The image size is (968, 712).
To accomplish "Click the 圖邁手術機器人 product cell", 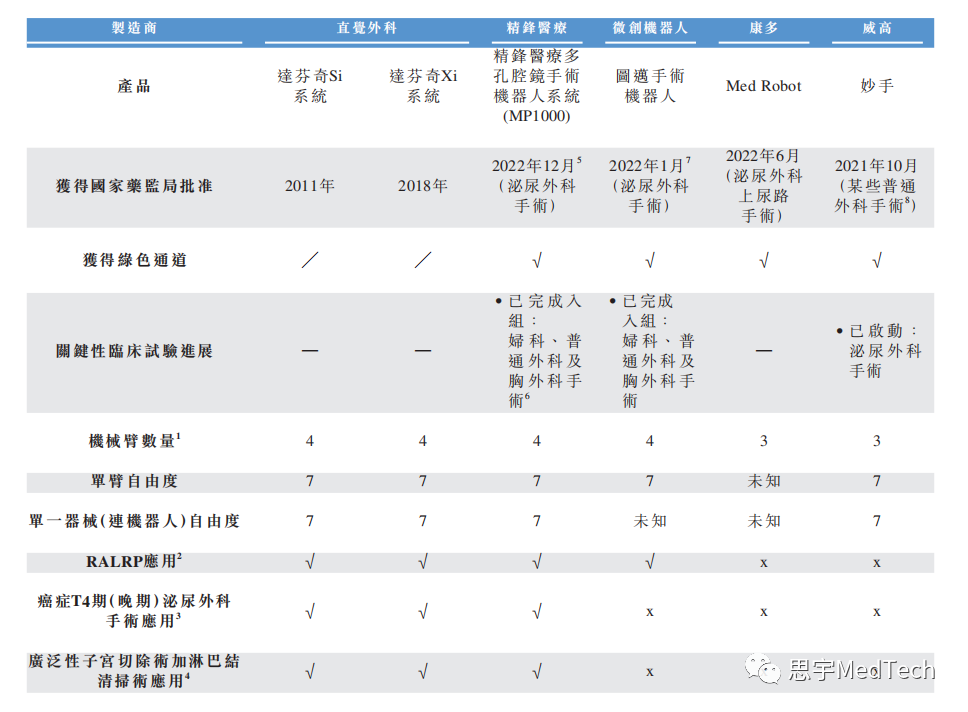I will click(649, 86).
